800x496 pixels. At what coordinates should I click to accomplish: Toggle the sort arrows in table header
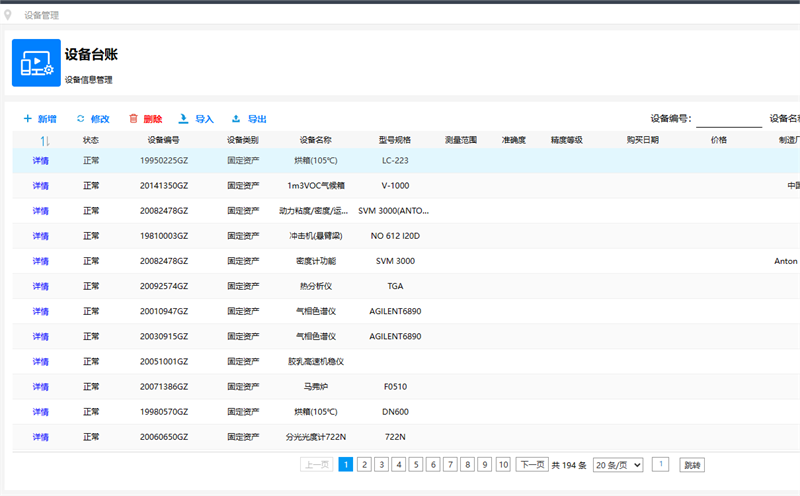coord(45,141)
